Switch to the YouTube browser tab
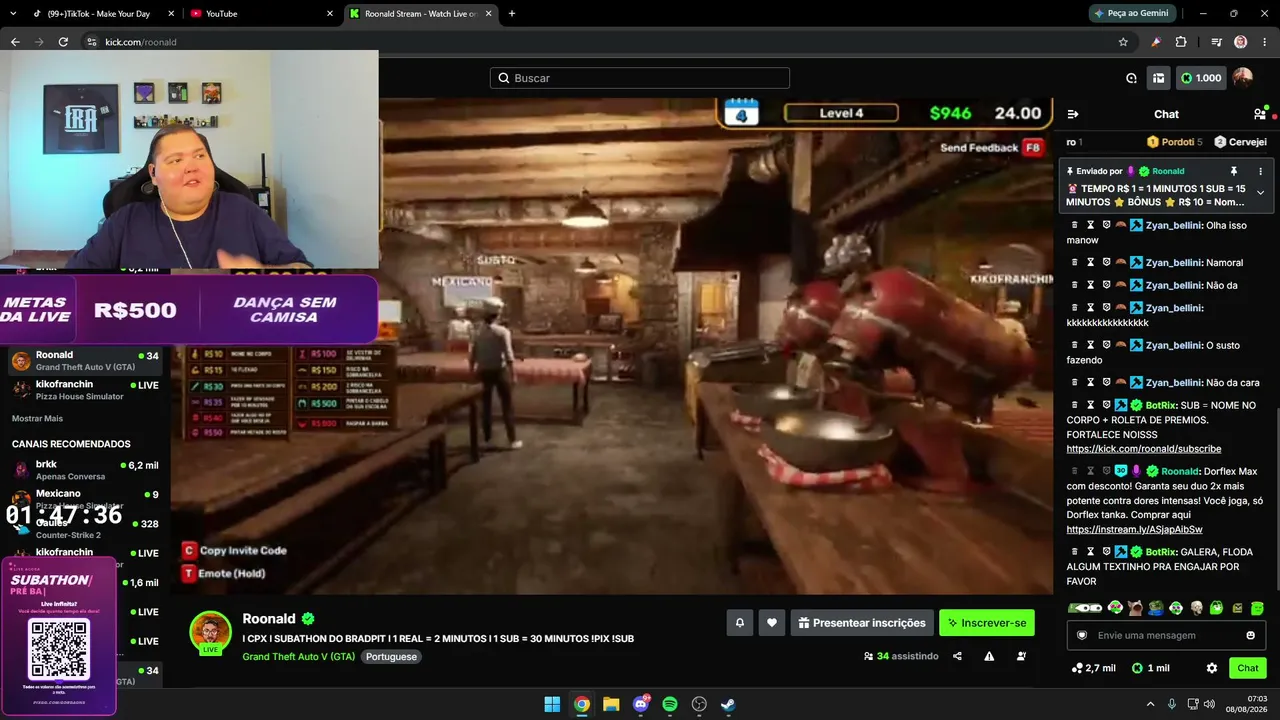The image size is (1280, 720). click(x=260, y=14)
